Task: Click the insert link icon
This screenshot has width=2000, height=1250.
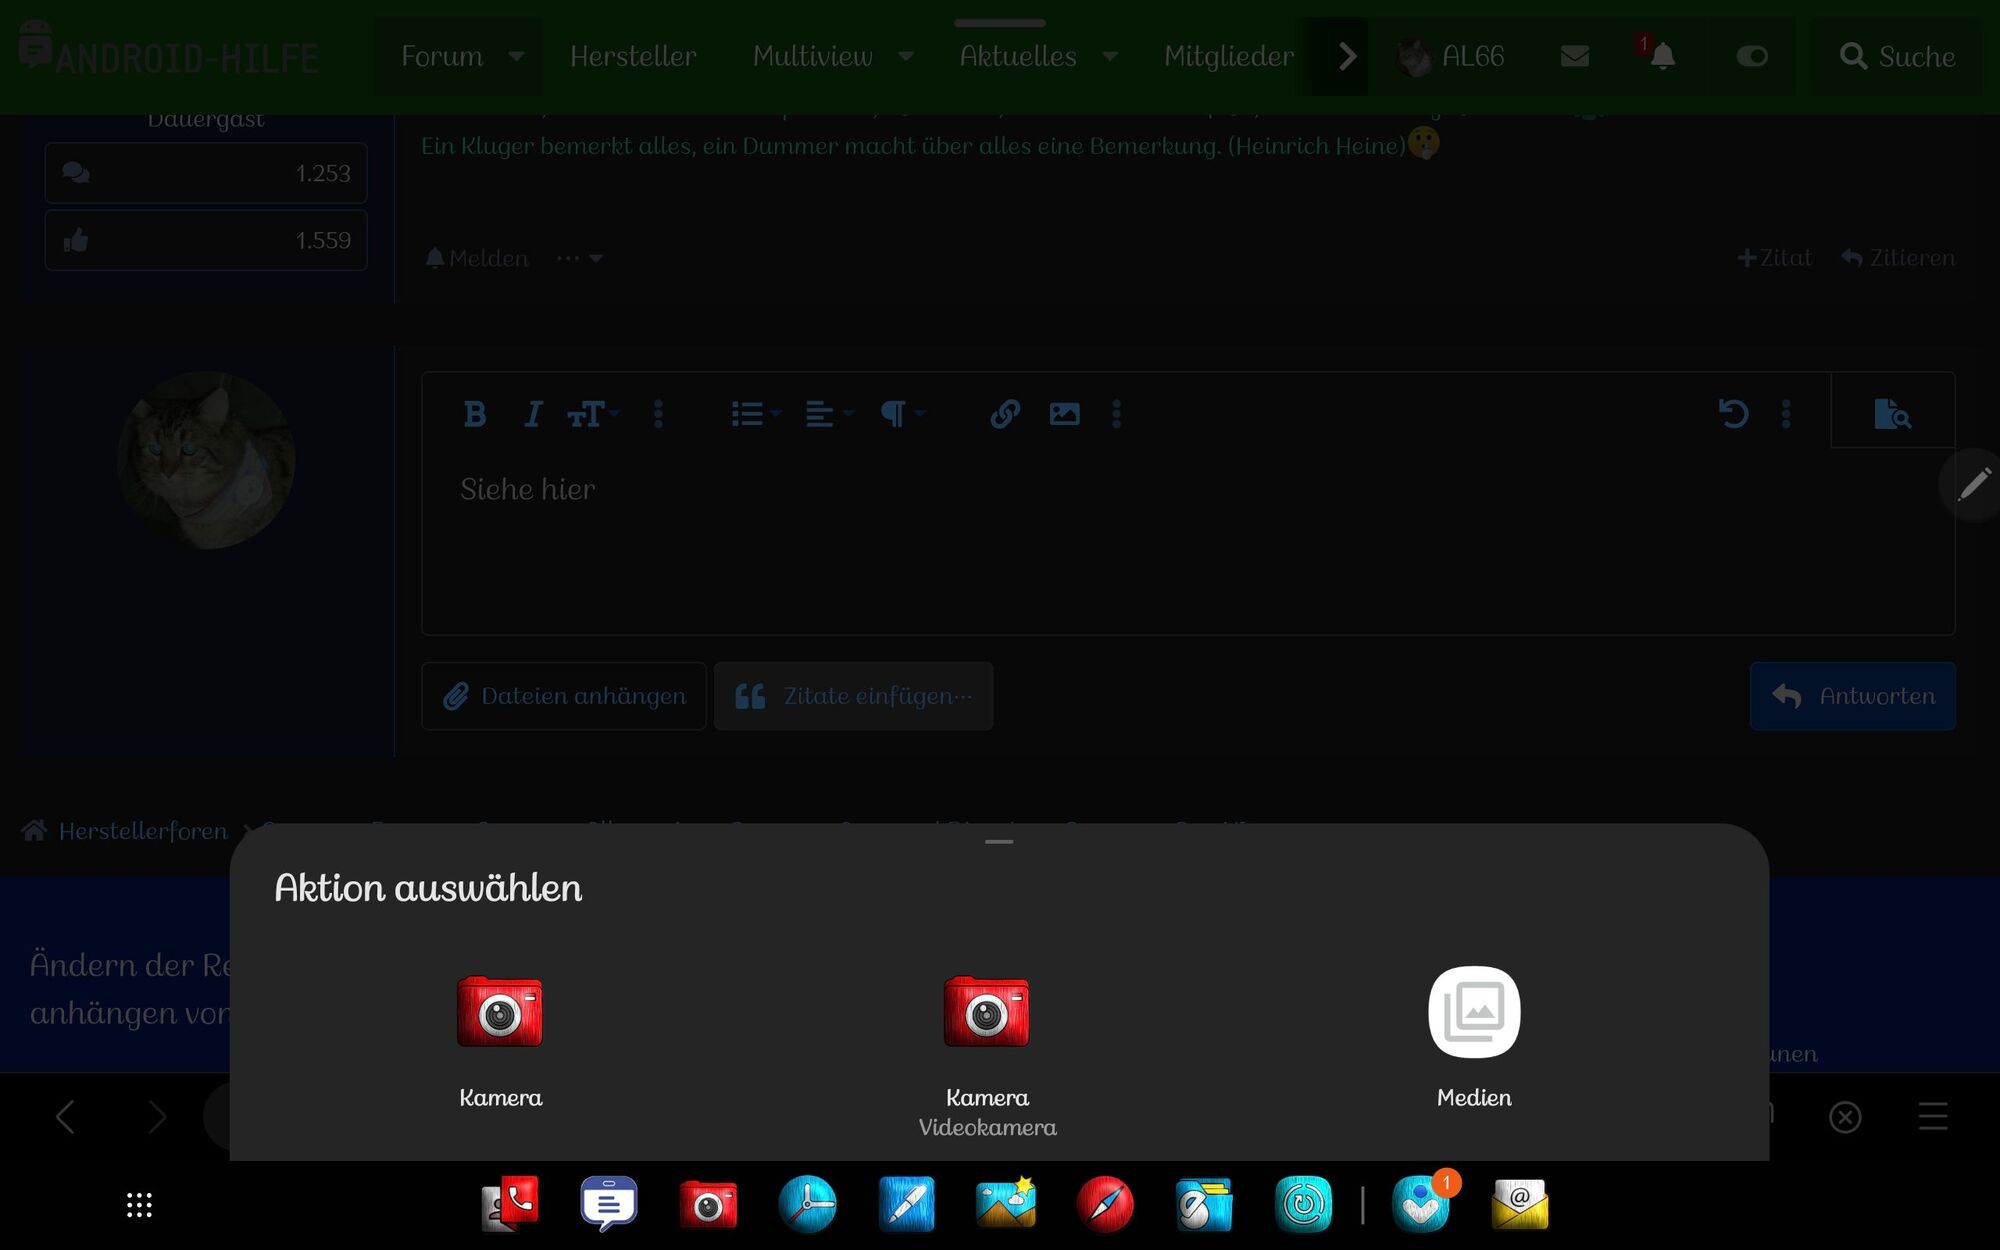Action: 1004,414
